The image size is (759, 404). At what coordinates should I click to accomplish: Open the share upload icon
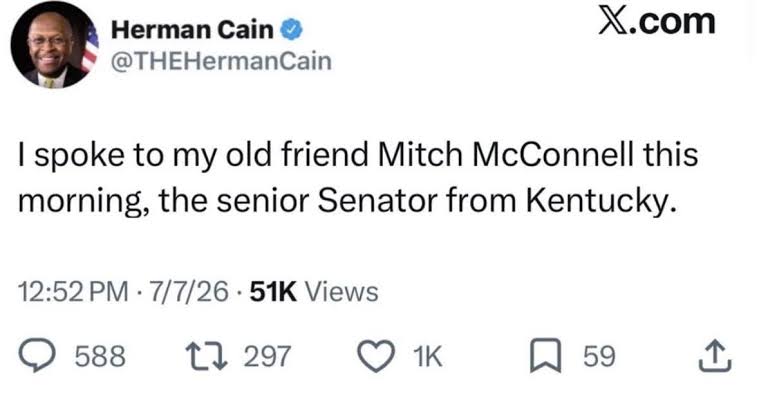click(715, 357)
